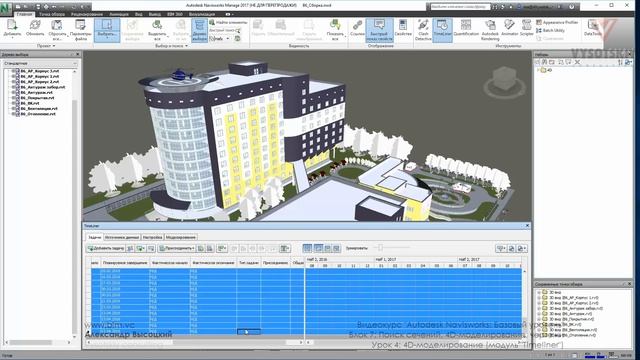Open the Animator tool
The height and width of the screenshot is (360, 640).
509,29
